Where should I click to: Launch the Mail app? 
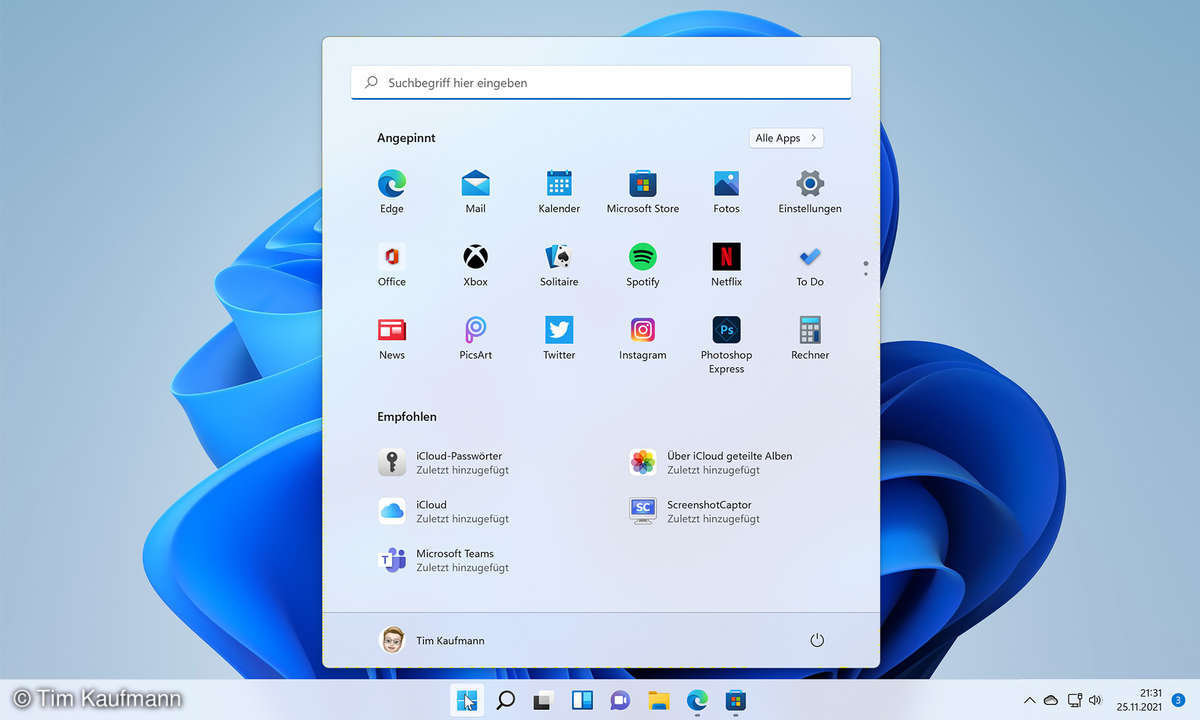pos(475,192)
